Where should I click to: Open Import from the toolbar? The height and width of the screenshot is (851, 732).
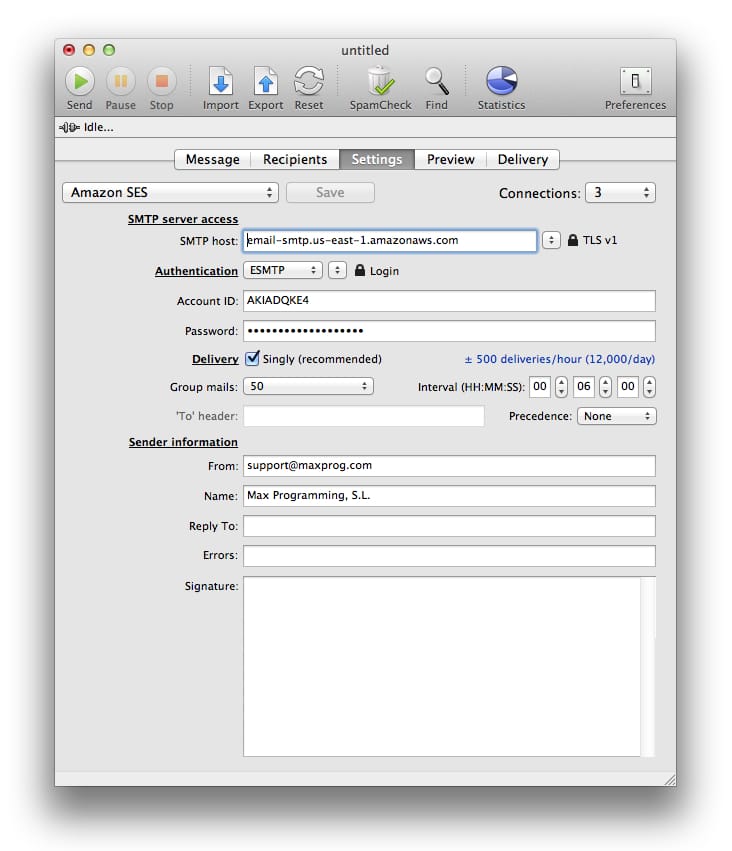pos(221,81)
